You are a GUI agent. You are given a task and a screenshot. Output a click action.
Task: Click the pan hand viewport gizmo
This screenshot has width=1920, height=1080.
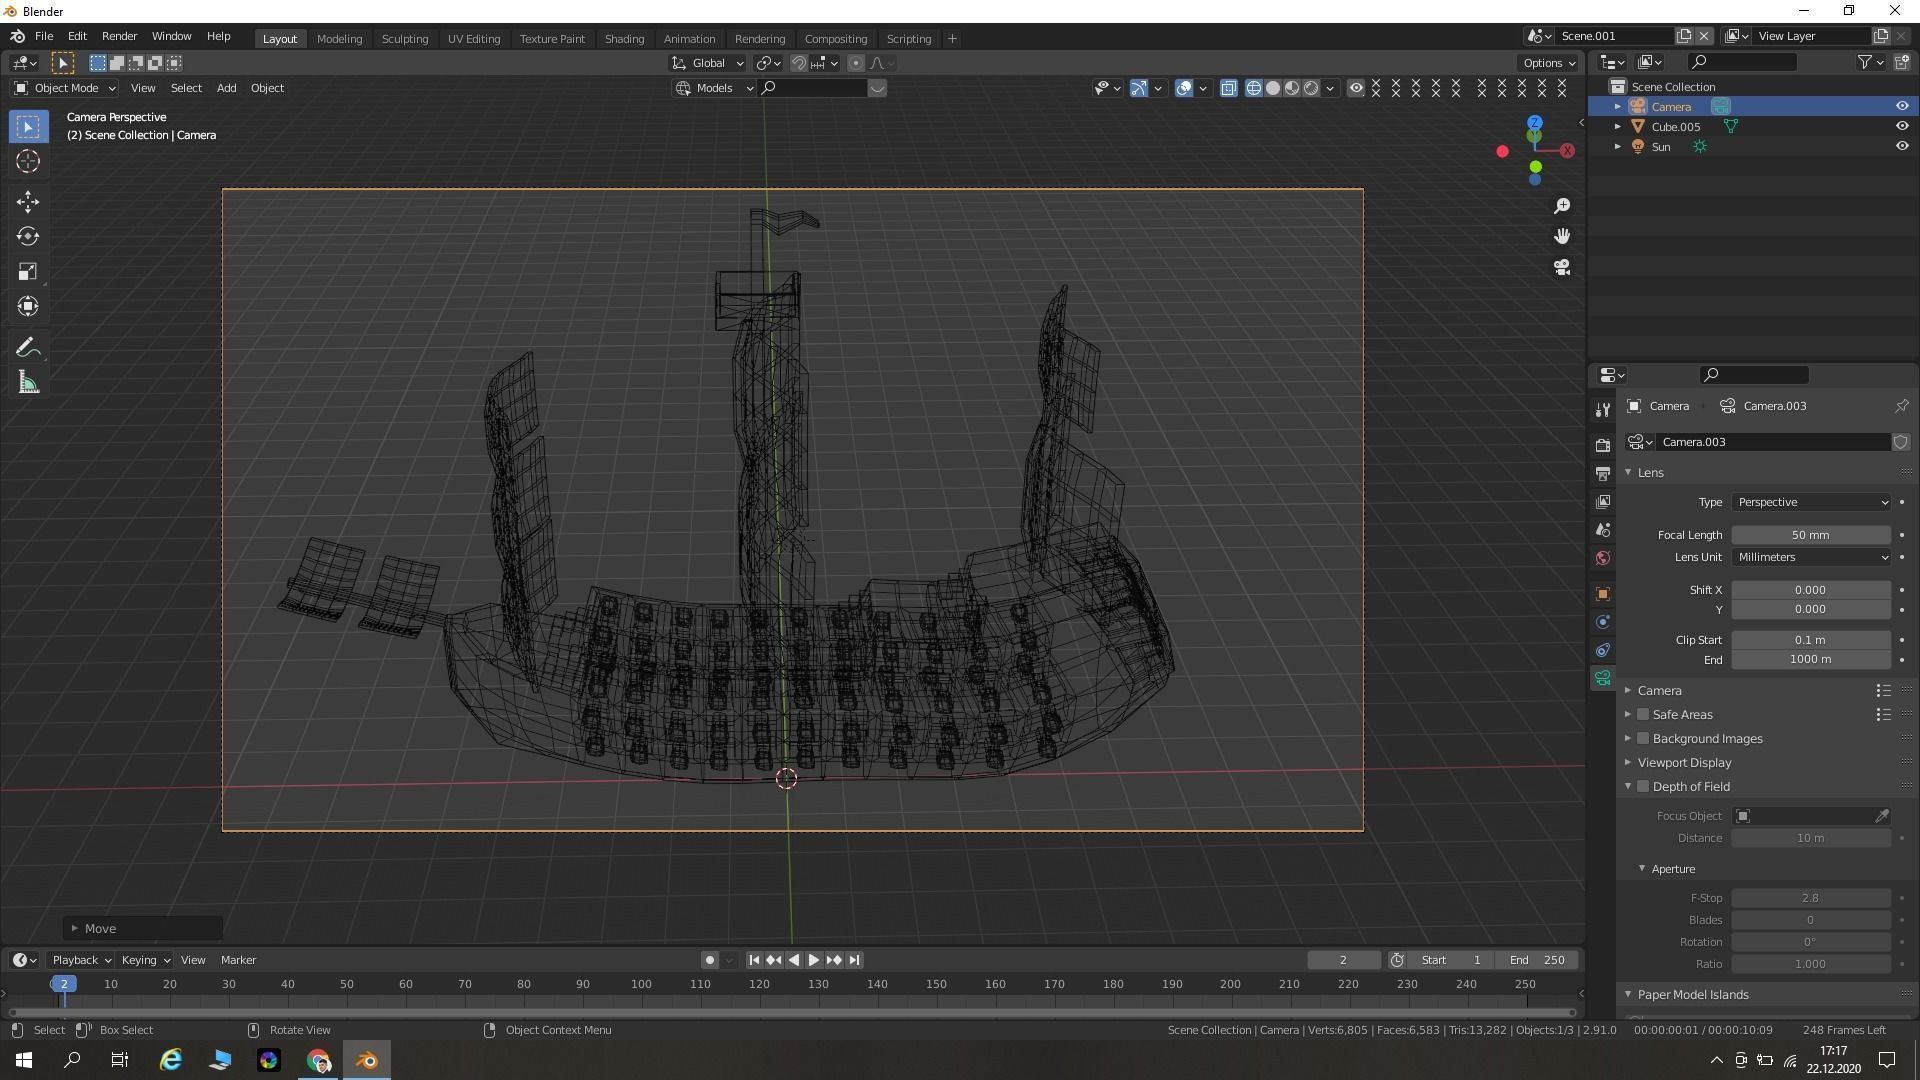pyautogui.click(x=1562, y=236)
